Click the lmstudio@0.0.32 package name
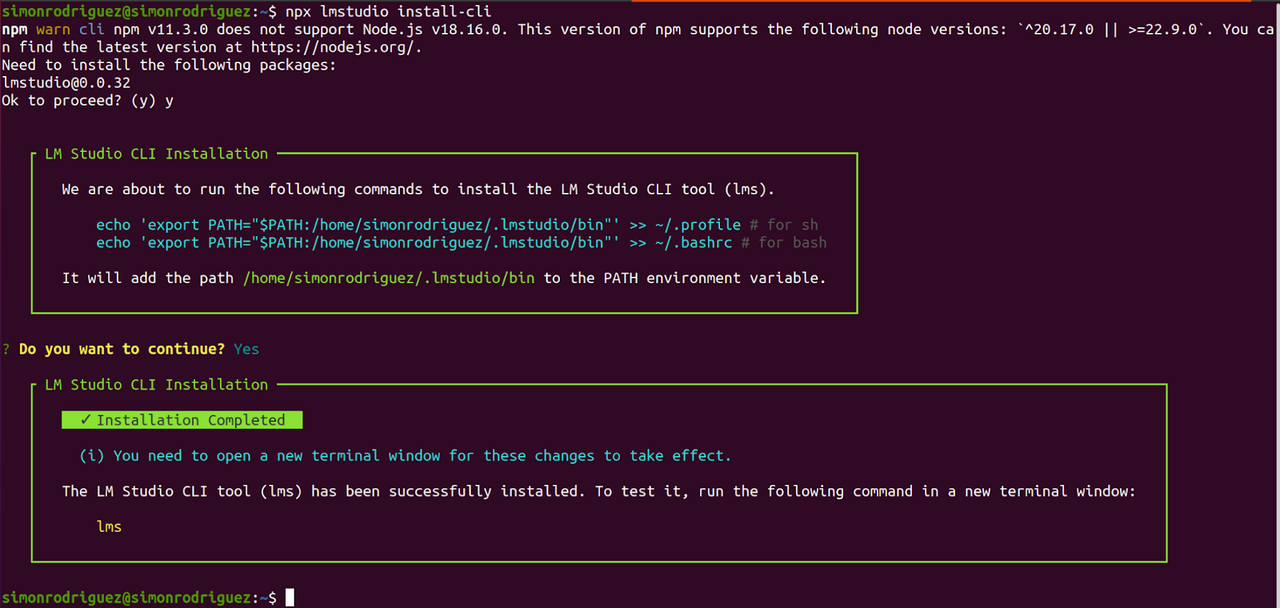Viewport: 1280px width, 608px height. point(66,83)
